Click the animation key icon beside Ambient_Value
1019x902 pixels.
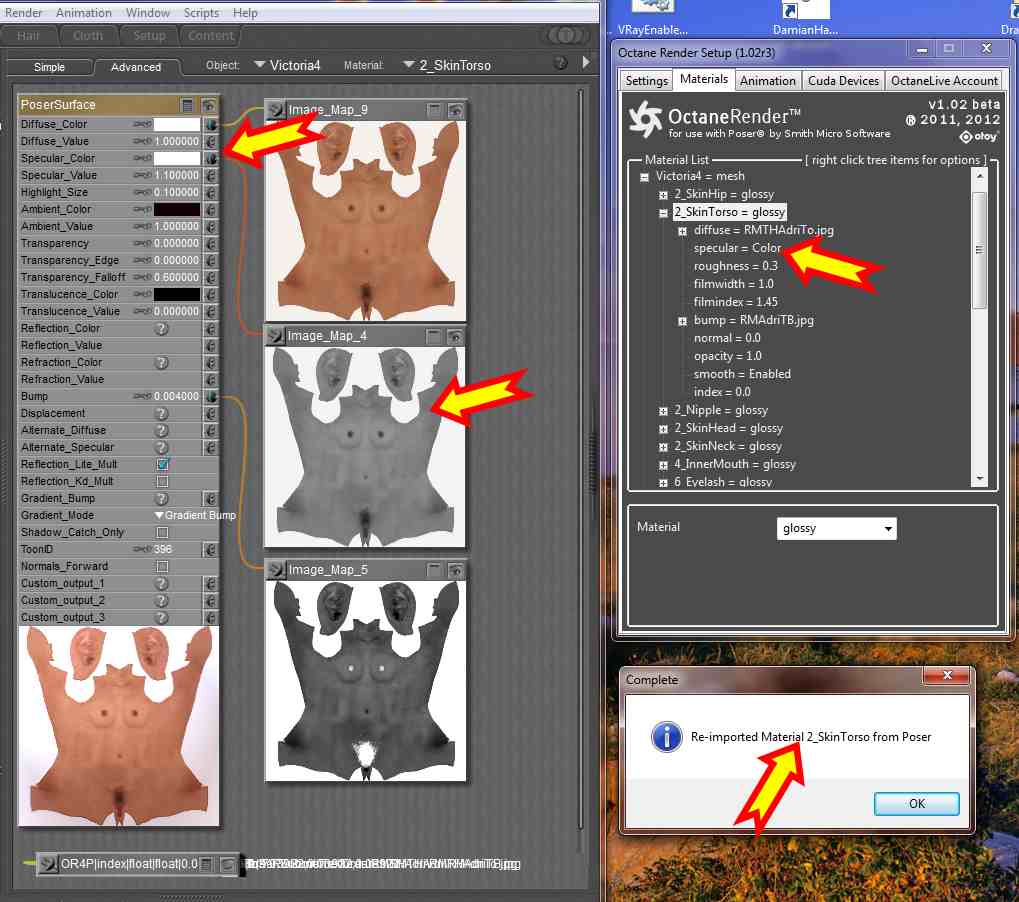142,226
